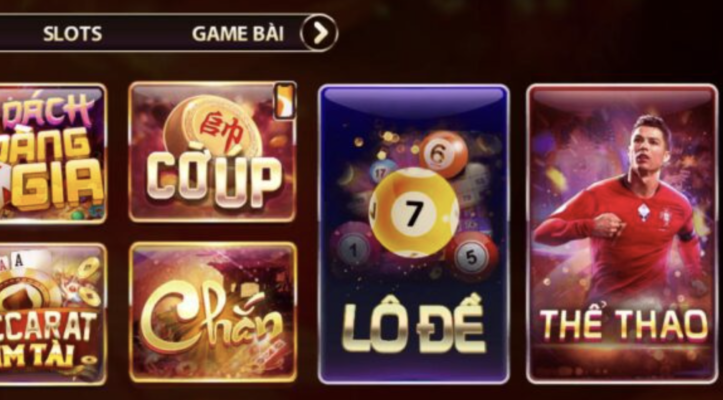
Task: Expand more categories with the right chevron
Action: click(319, 33)
